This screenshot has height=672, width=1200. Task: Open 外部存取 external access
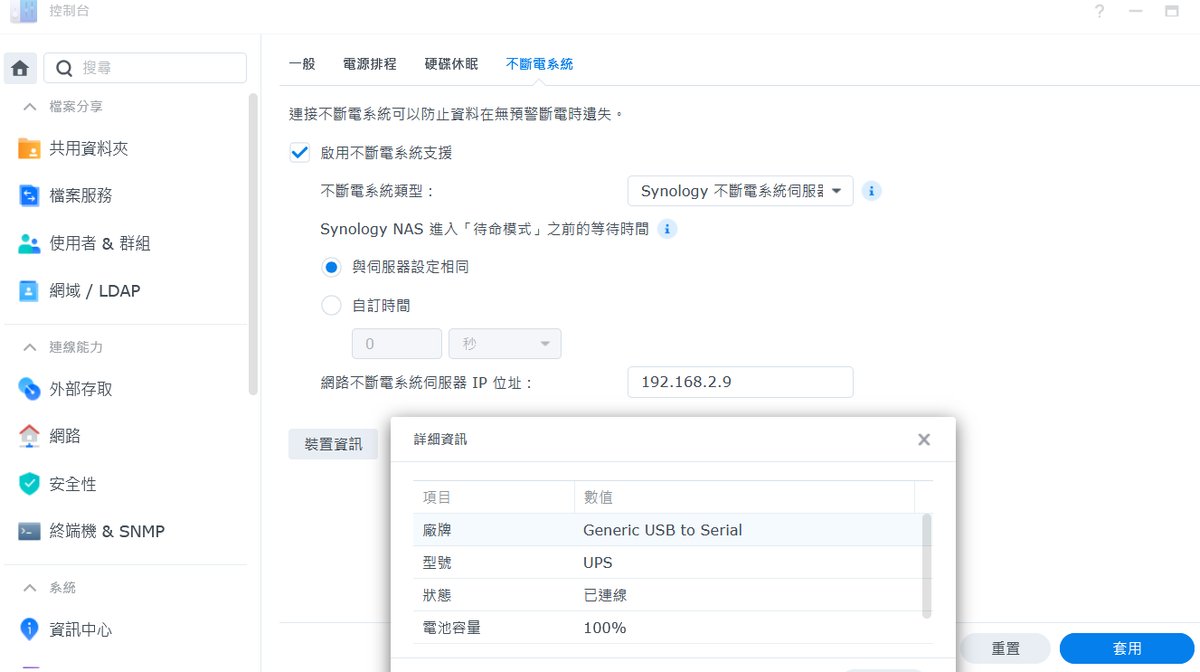80,389
